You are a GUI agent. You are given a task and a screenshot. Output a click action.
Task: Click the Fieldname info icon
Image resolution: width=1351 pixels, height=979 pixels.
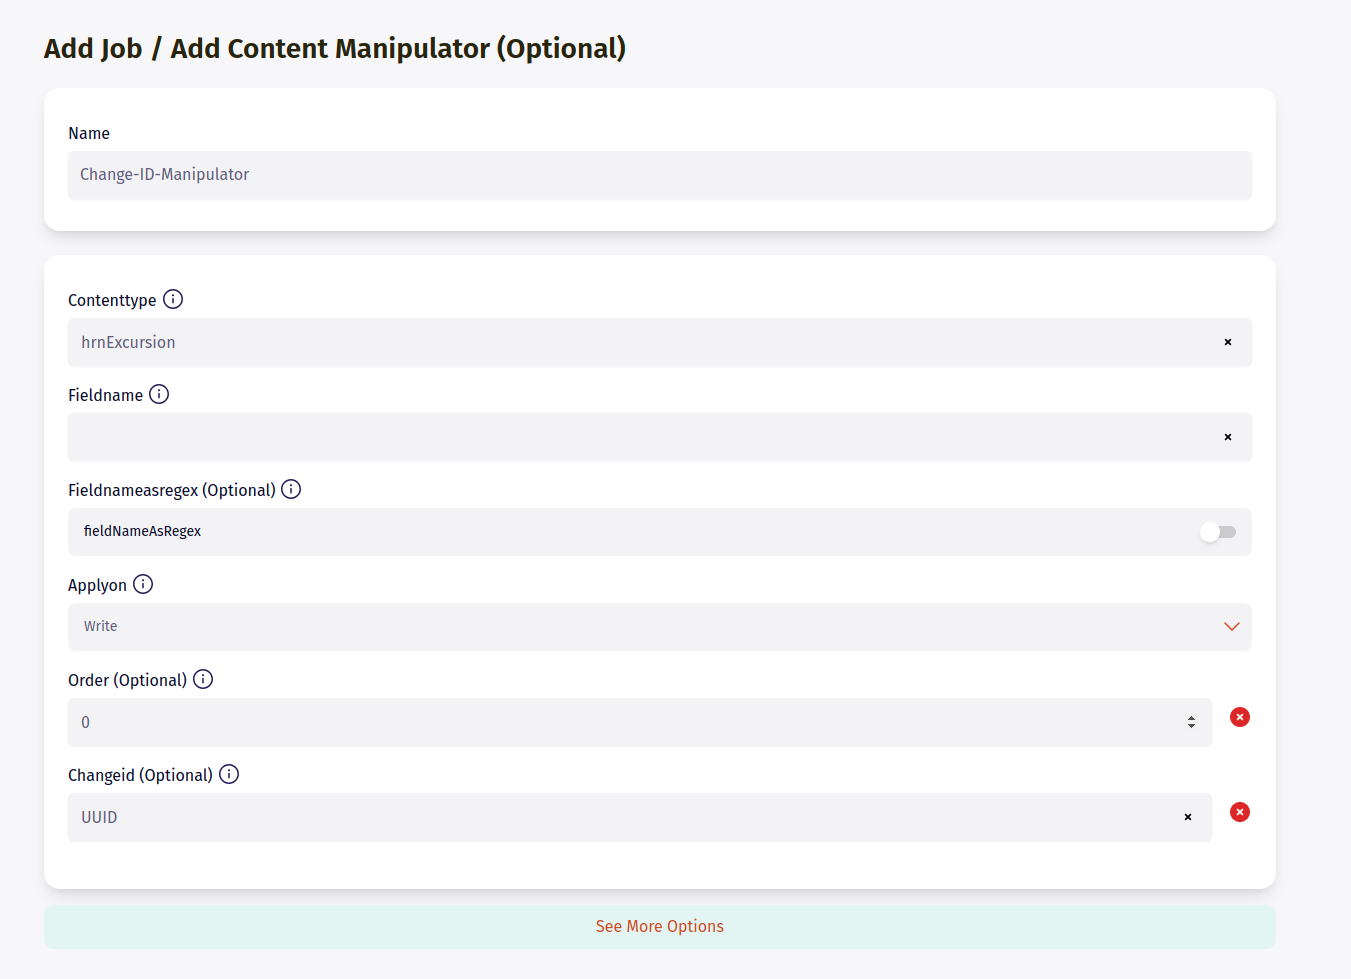(159, 394)
